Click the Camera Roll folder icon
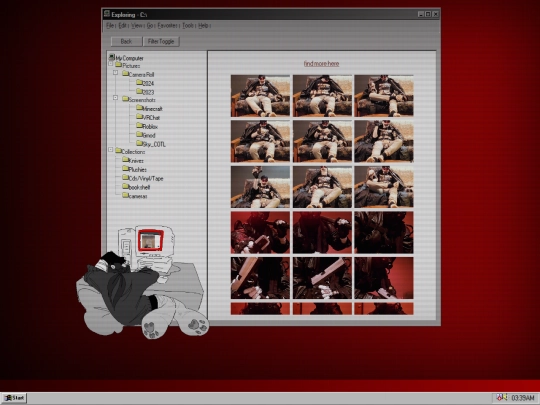This screenshot has height=405, width=540. [x=125, y=74]
